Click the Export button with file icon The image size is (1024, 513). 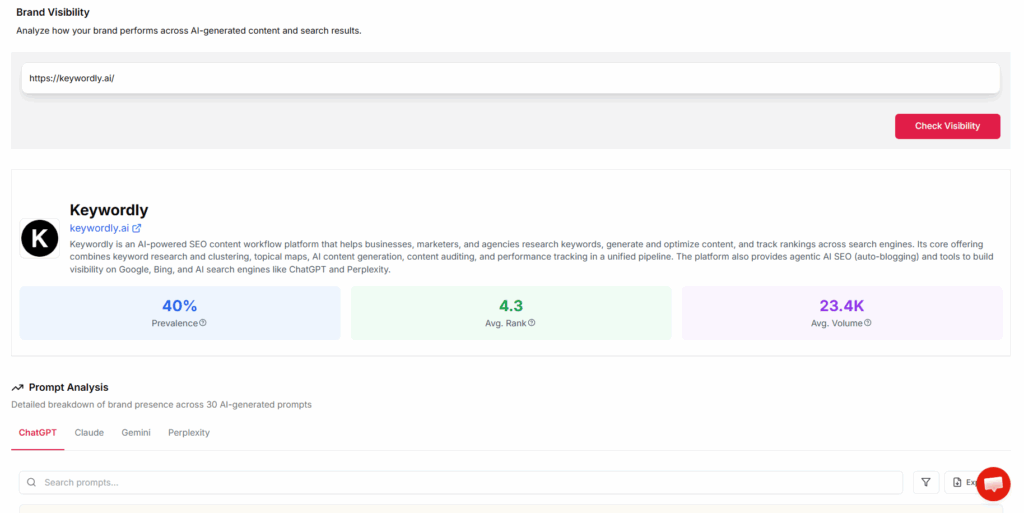[x=960, y=482]
